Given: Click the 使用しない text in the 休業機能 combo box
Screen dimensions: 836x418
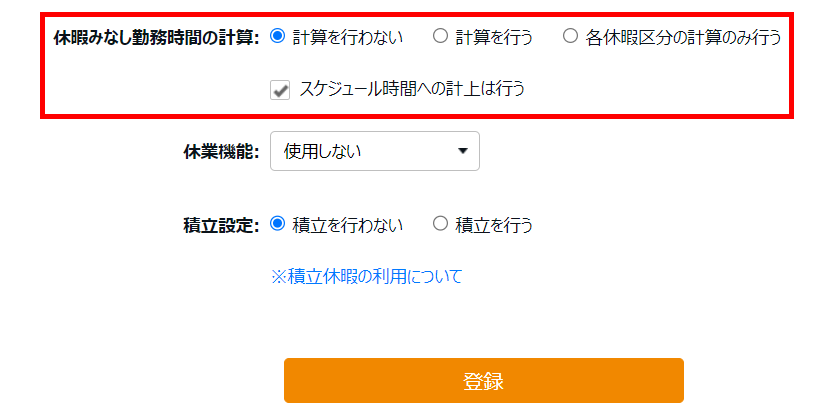Looking at the screenshot, I should [x=322, y=152].
